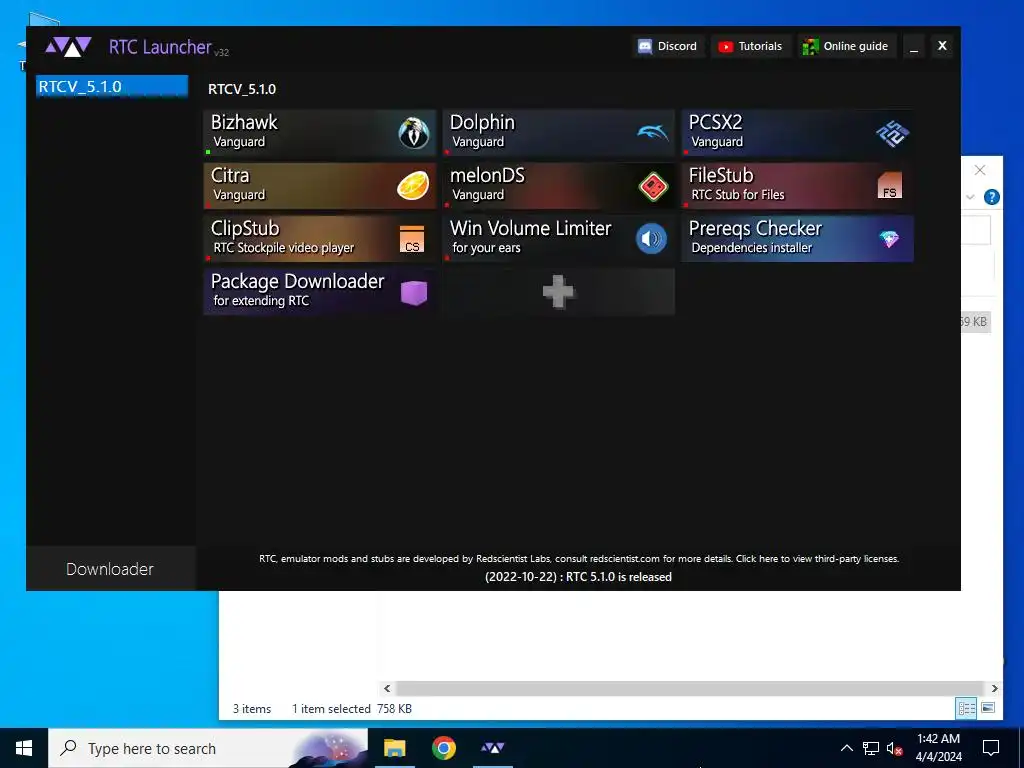Click the Citra lemon icon
The width and height of the screenshot is (1024, 768).
(x=413, y=186)
